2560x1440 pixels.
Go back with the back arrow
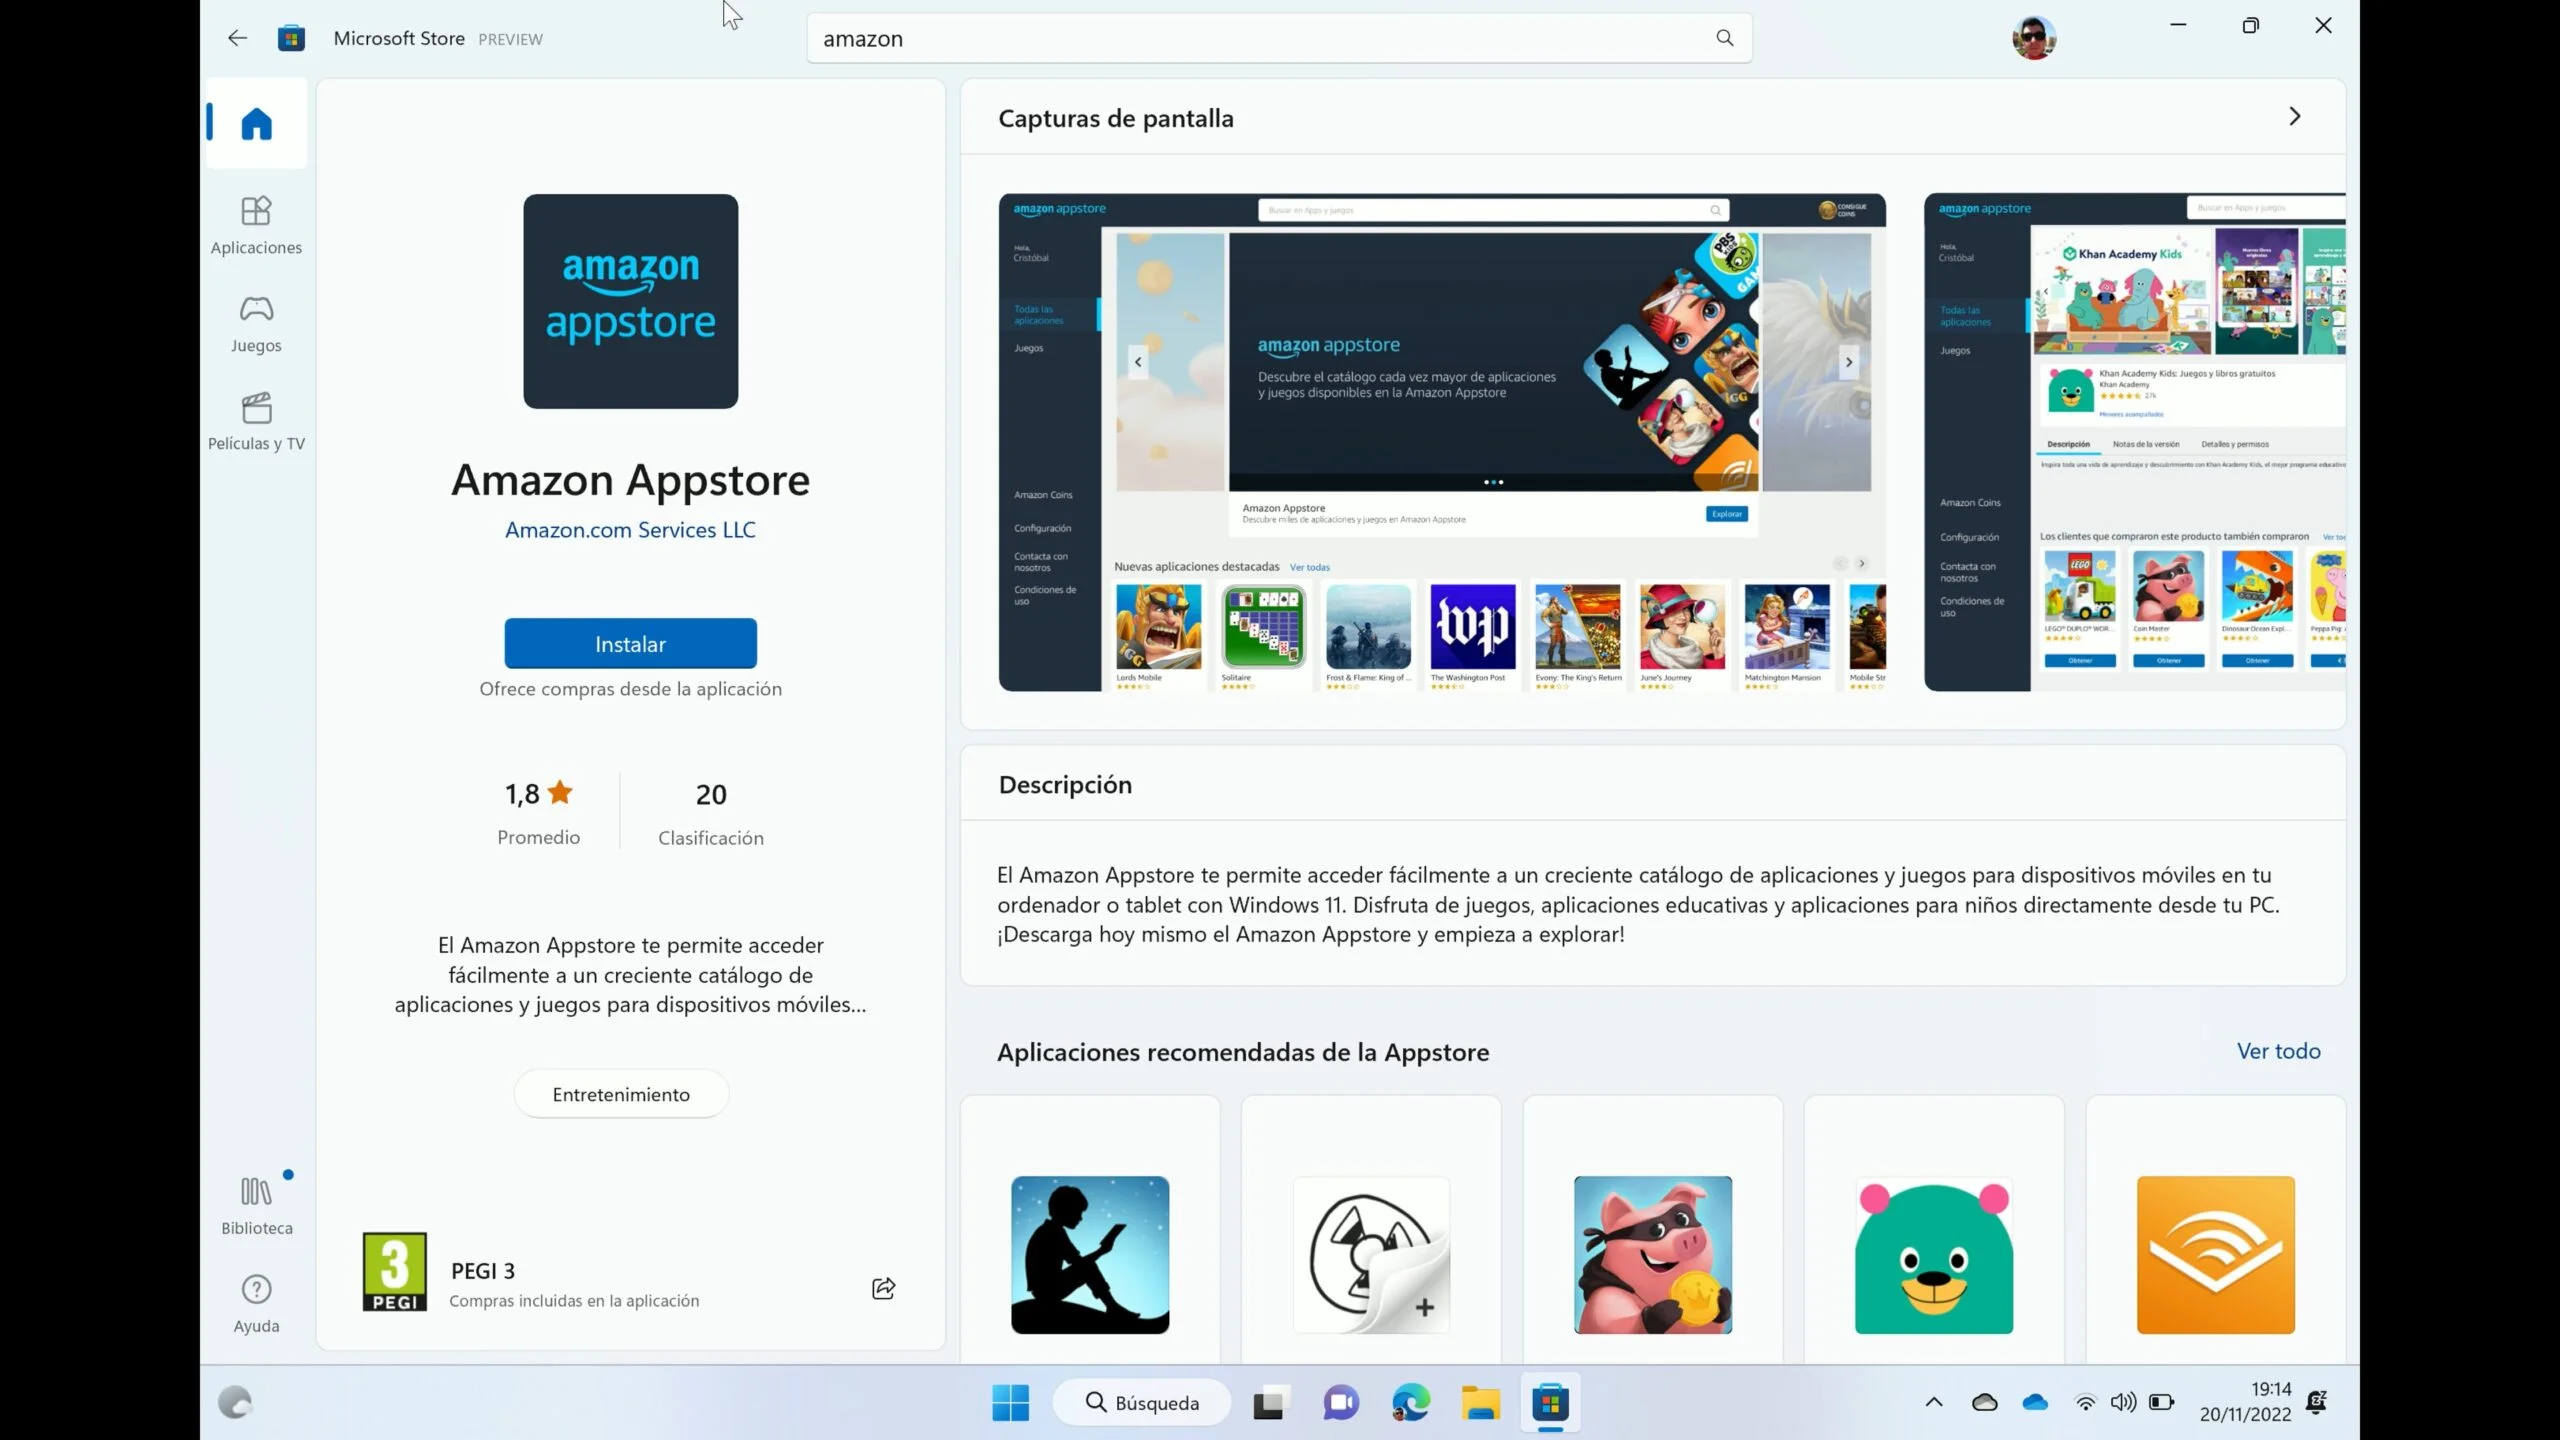tap(237, 38)
